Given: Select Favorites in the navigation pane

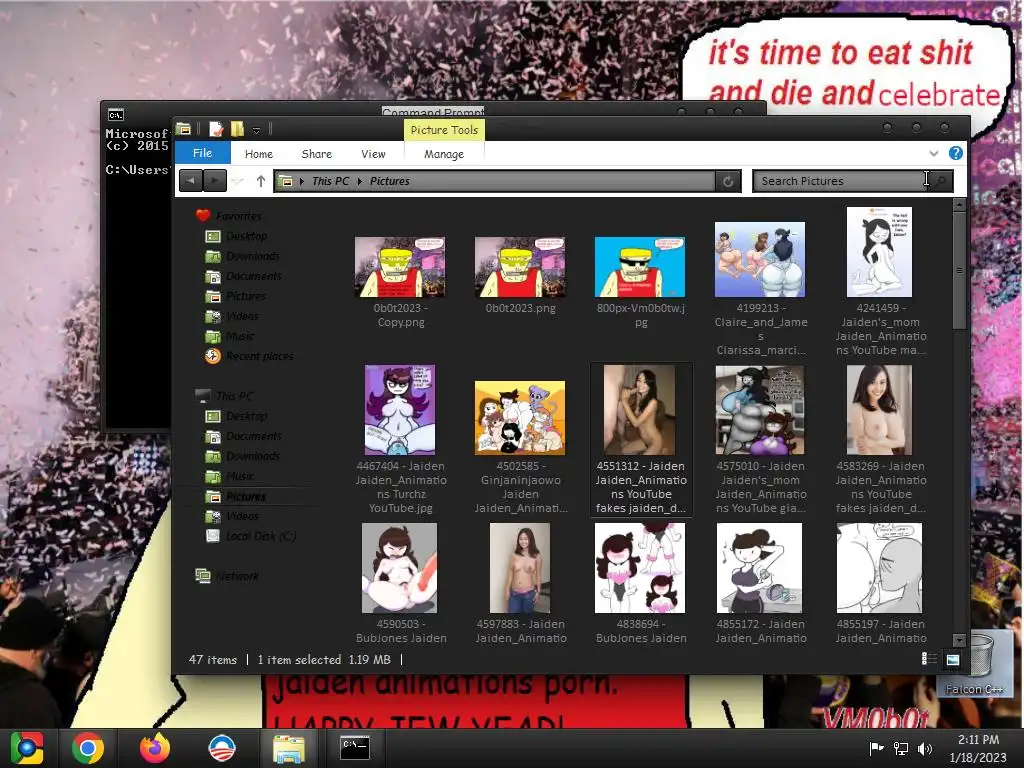Looking at the screenshot, I should (x=239, y=216).
